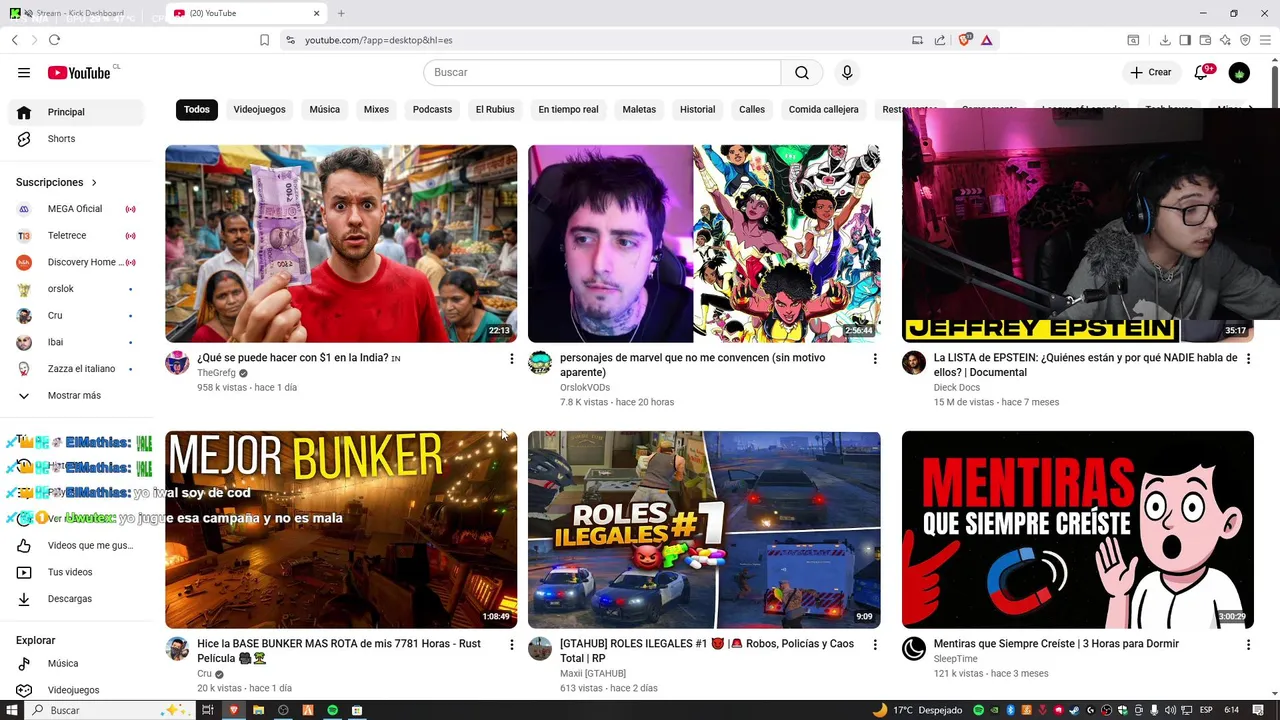Screen dimensions: 1280x720
Task: Start voice search with the microphone icon
Action: tap(847, 72)
